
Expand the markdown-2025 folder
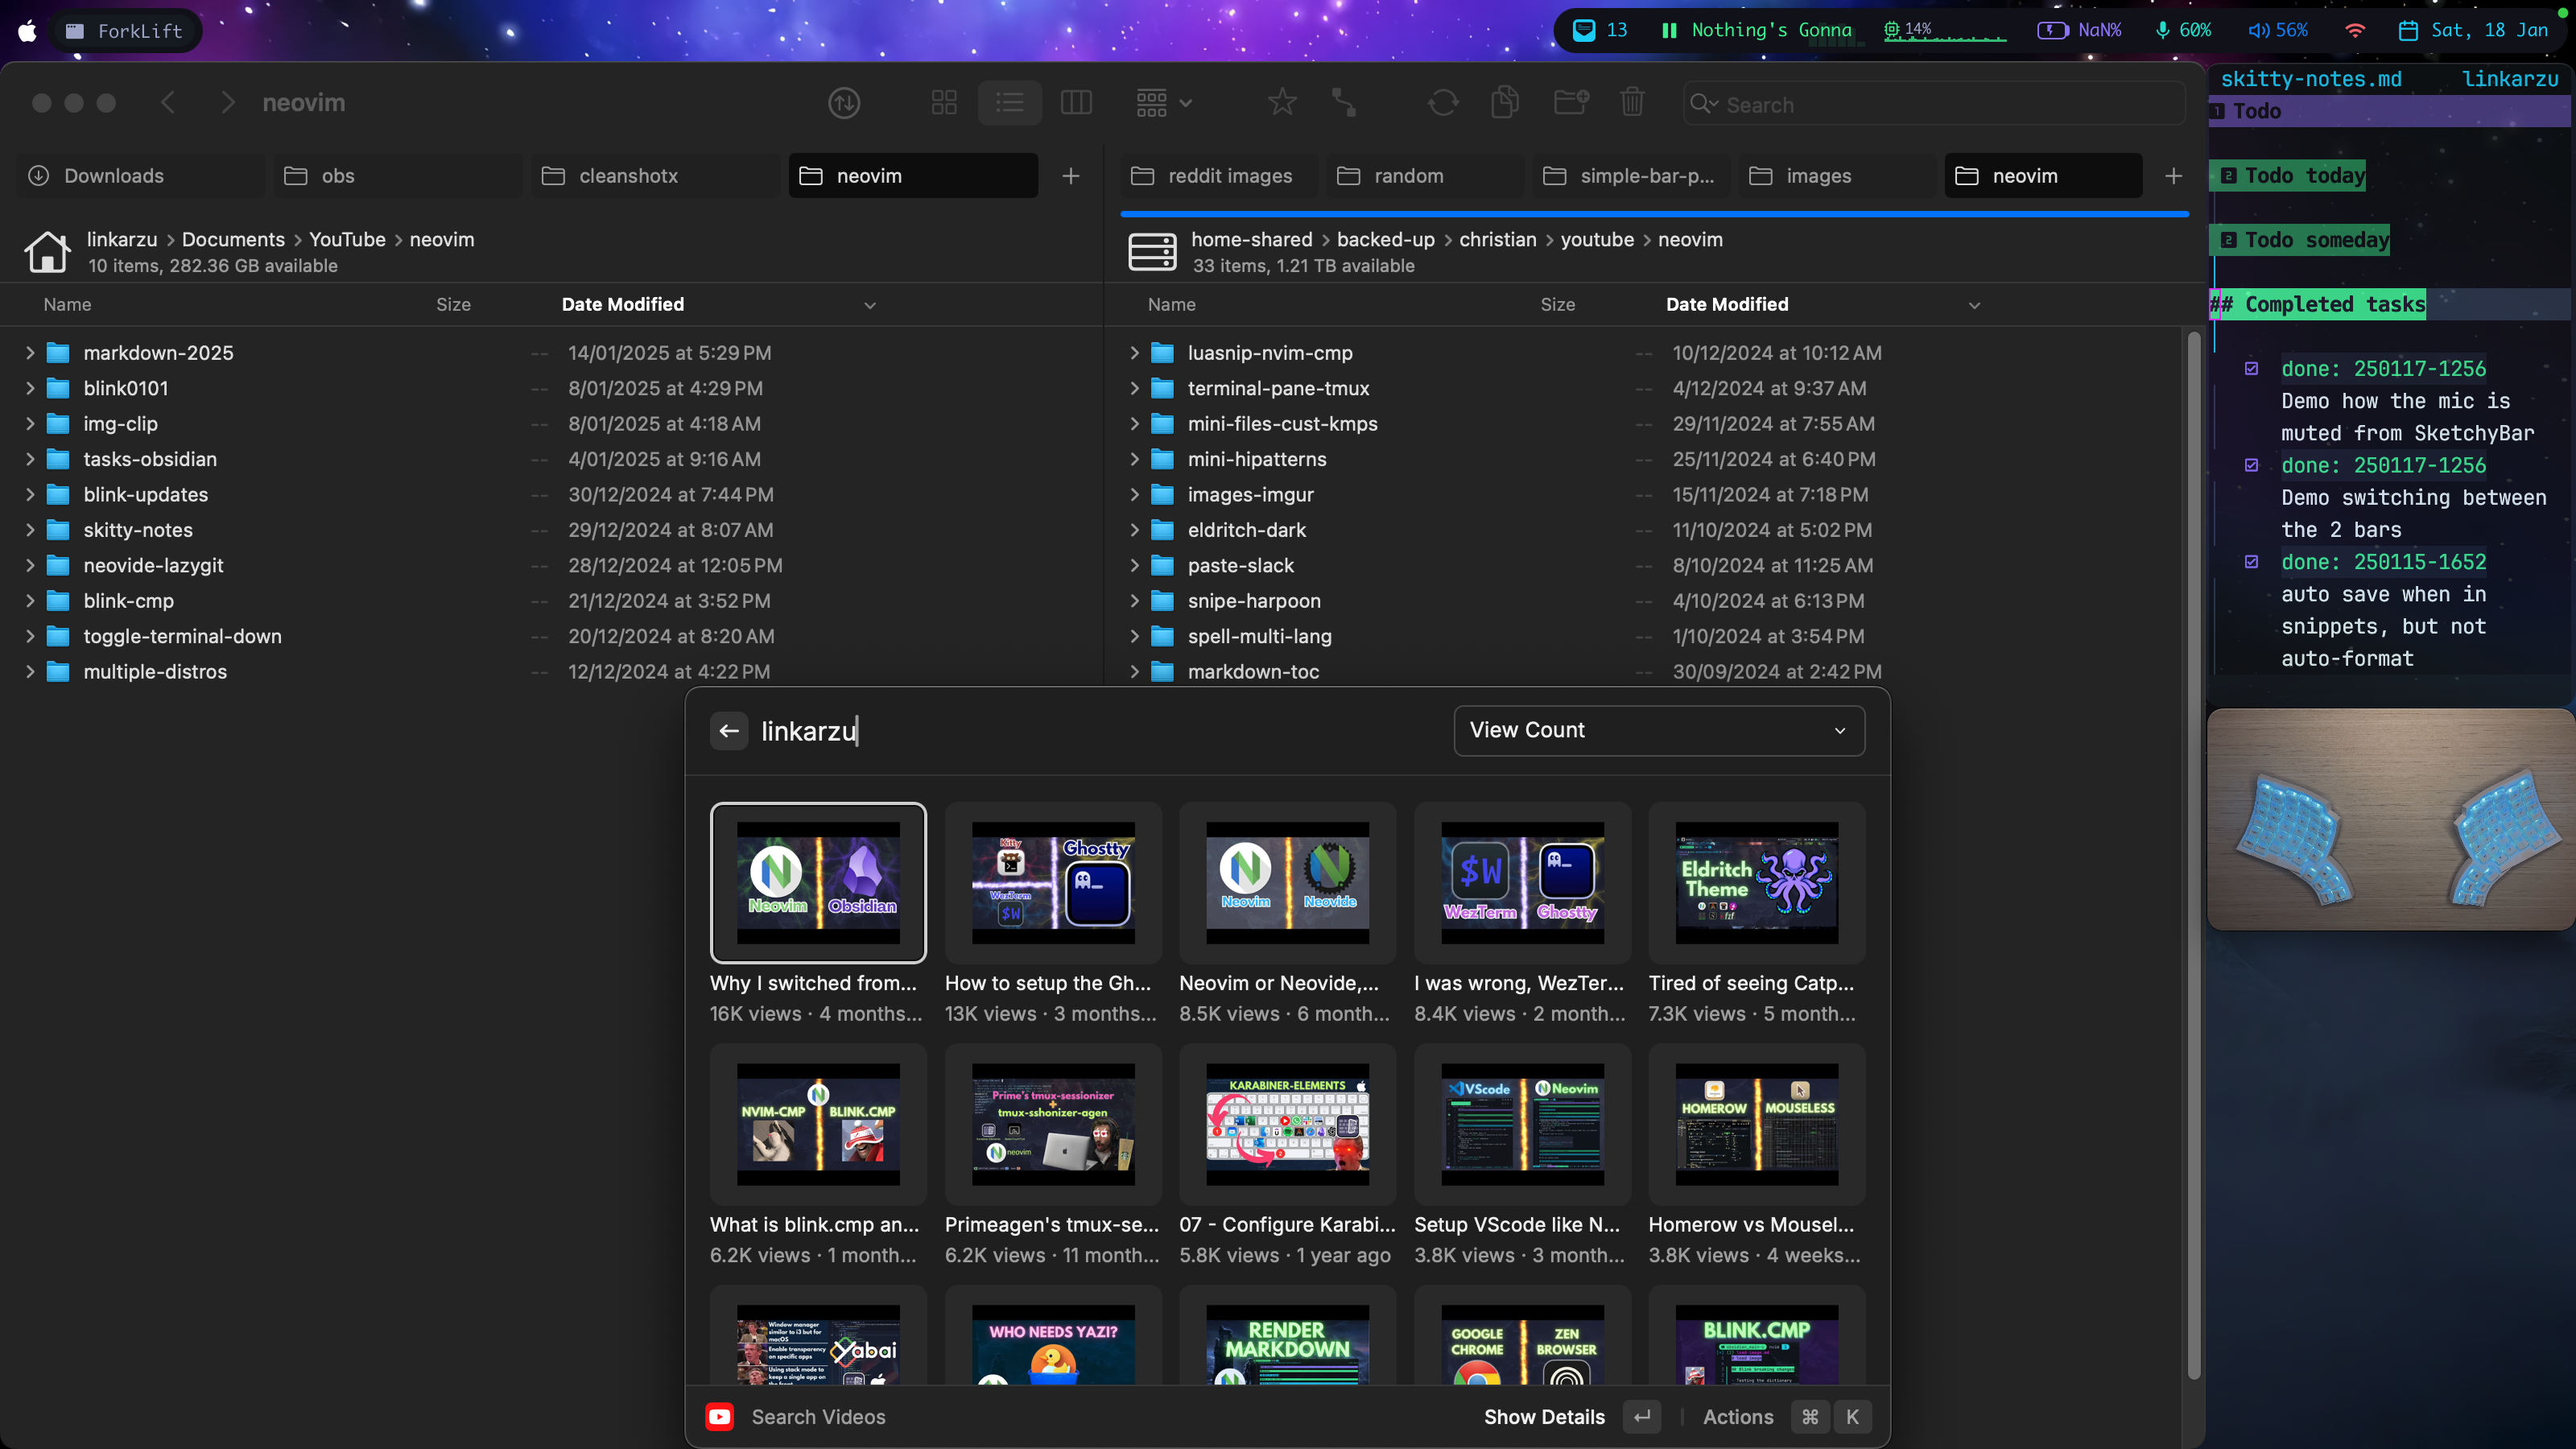[30, 353]
